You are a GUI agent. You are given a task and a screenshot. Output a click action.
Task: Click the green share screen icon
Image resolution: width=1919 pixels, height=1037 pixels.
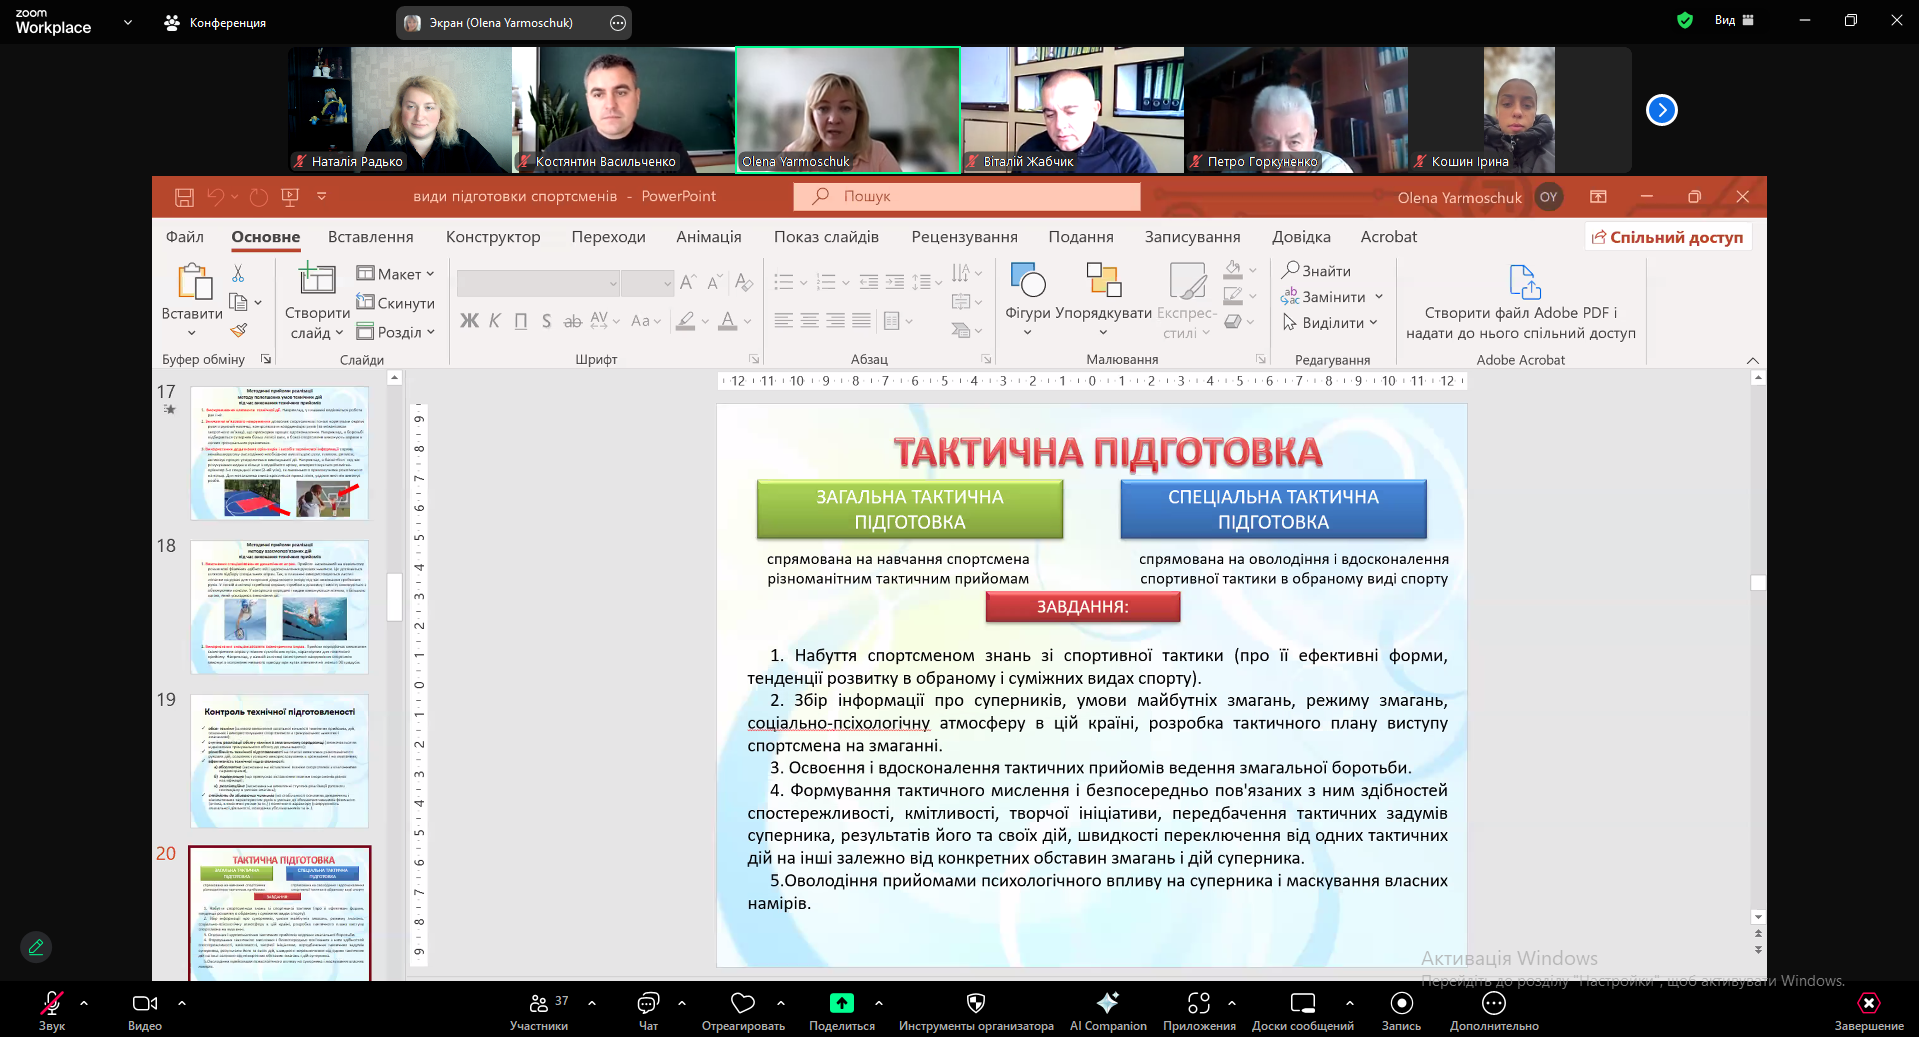click(841, 1003)
